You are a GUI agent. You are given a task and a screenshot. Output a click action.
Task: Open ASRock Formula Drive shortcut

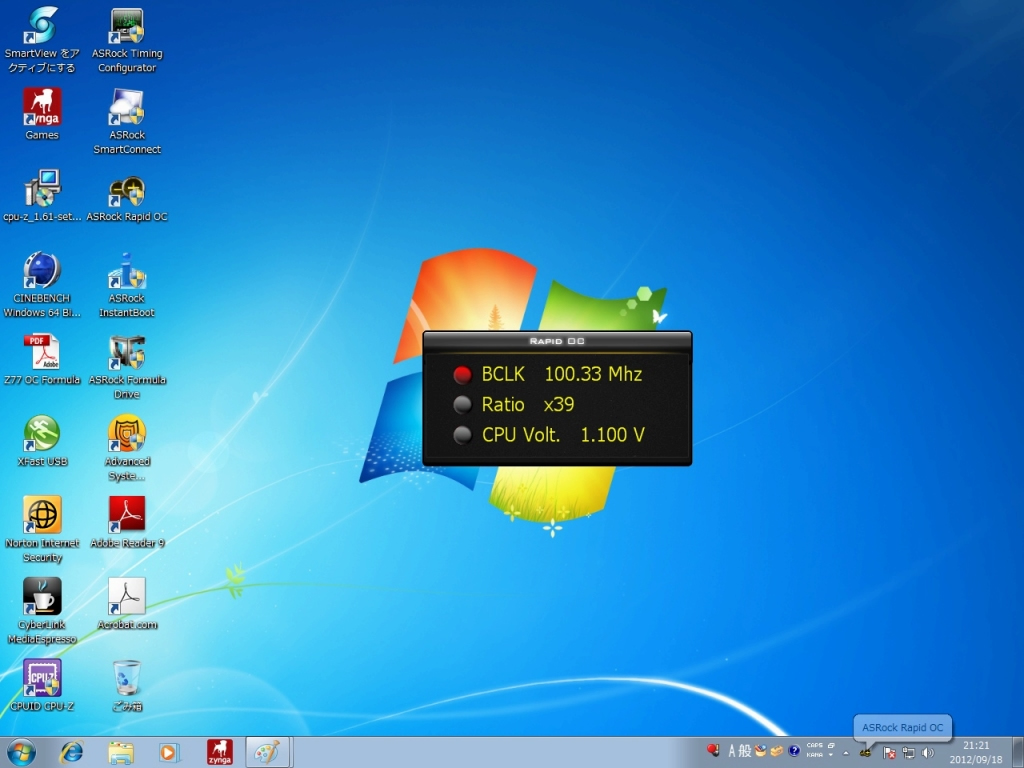(127, 366)
